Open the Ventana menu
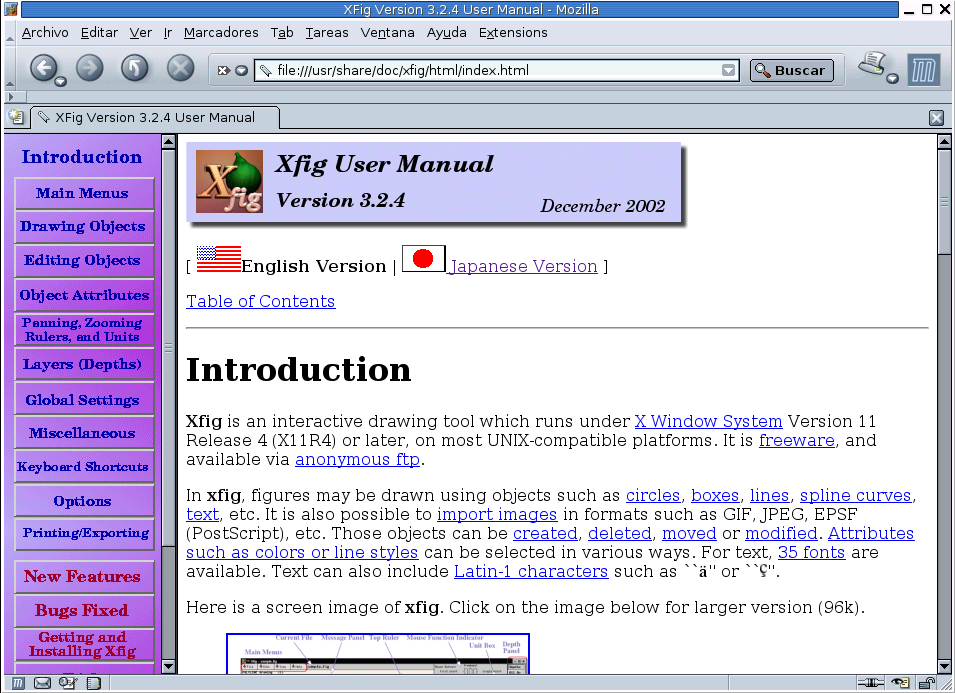The image size is (955, 693). tap(387, 33)
